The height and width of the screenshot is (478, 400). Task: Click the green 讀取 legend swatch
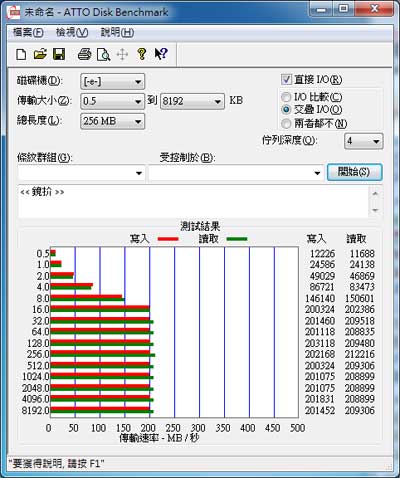[x=237, y=239]
